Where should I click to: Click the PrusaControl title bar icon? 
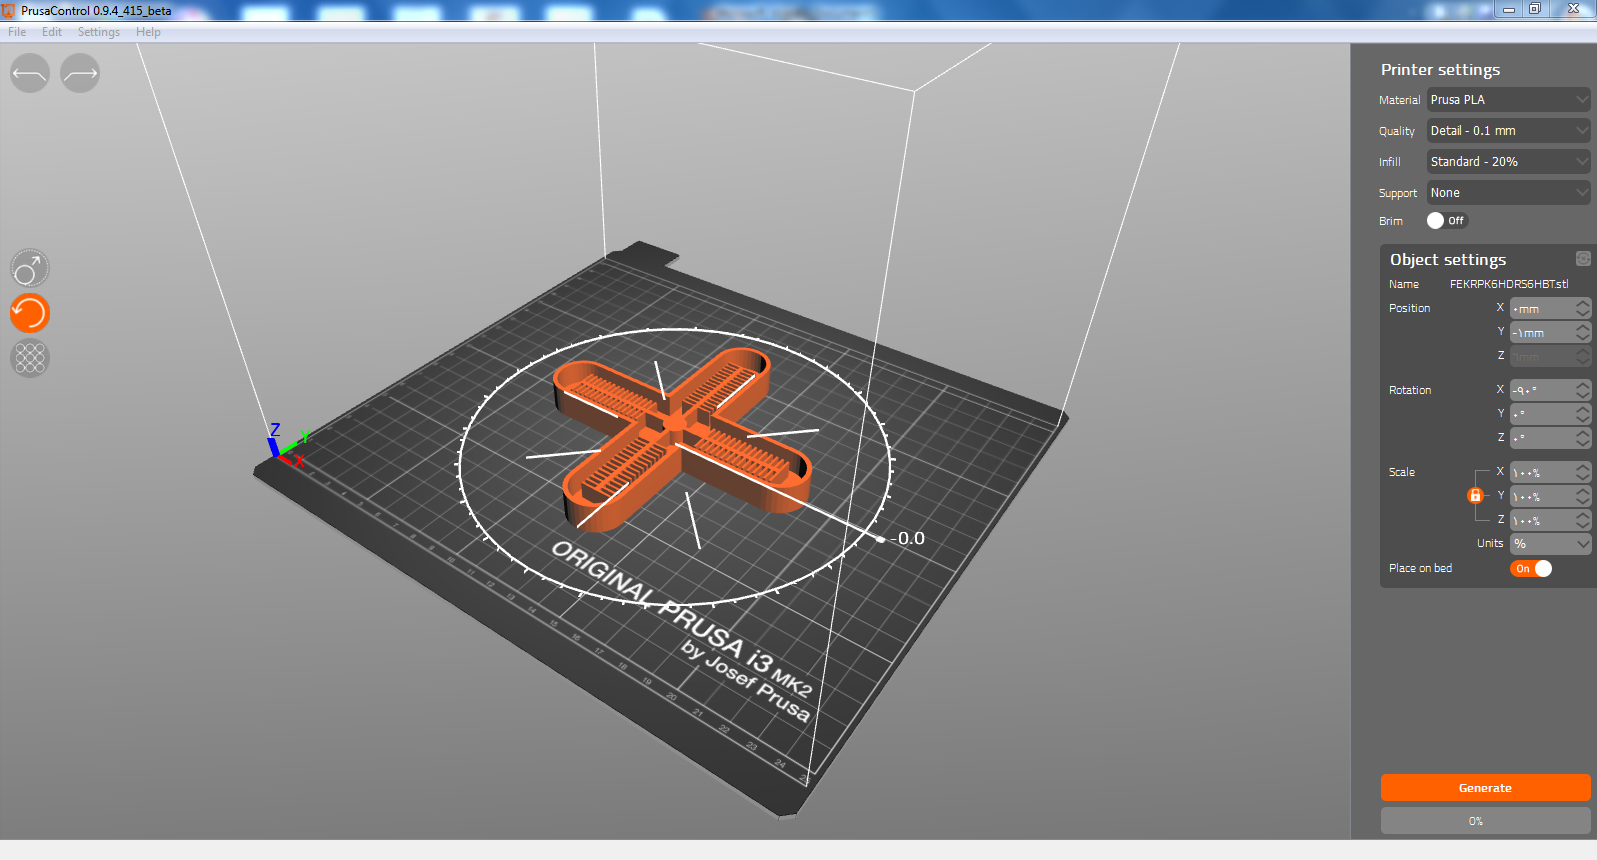(x=9, y=10)
